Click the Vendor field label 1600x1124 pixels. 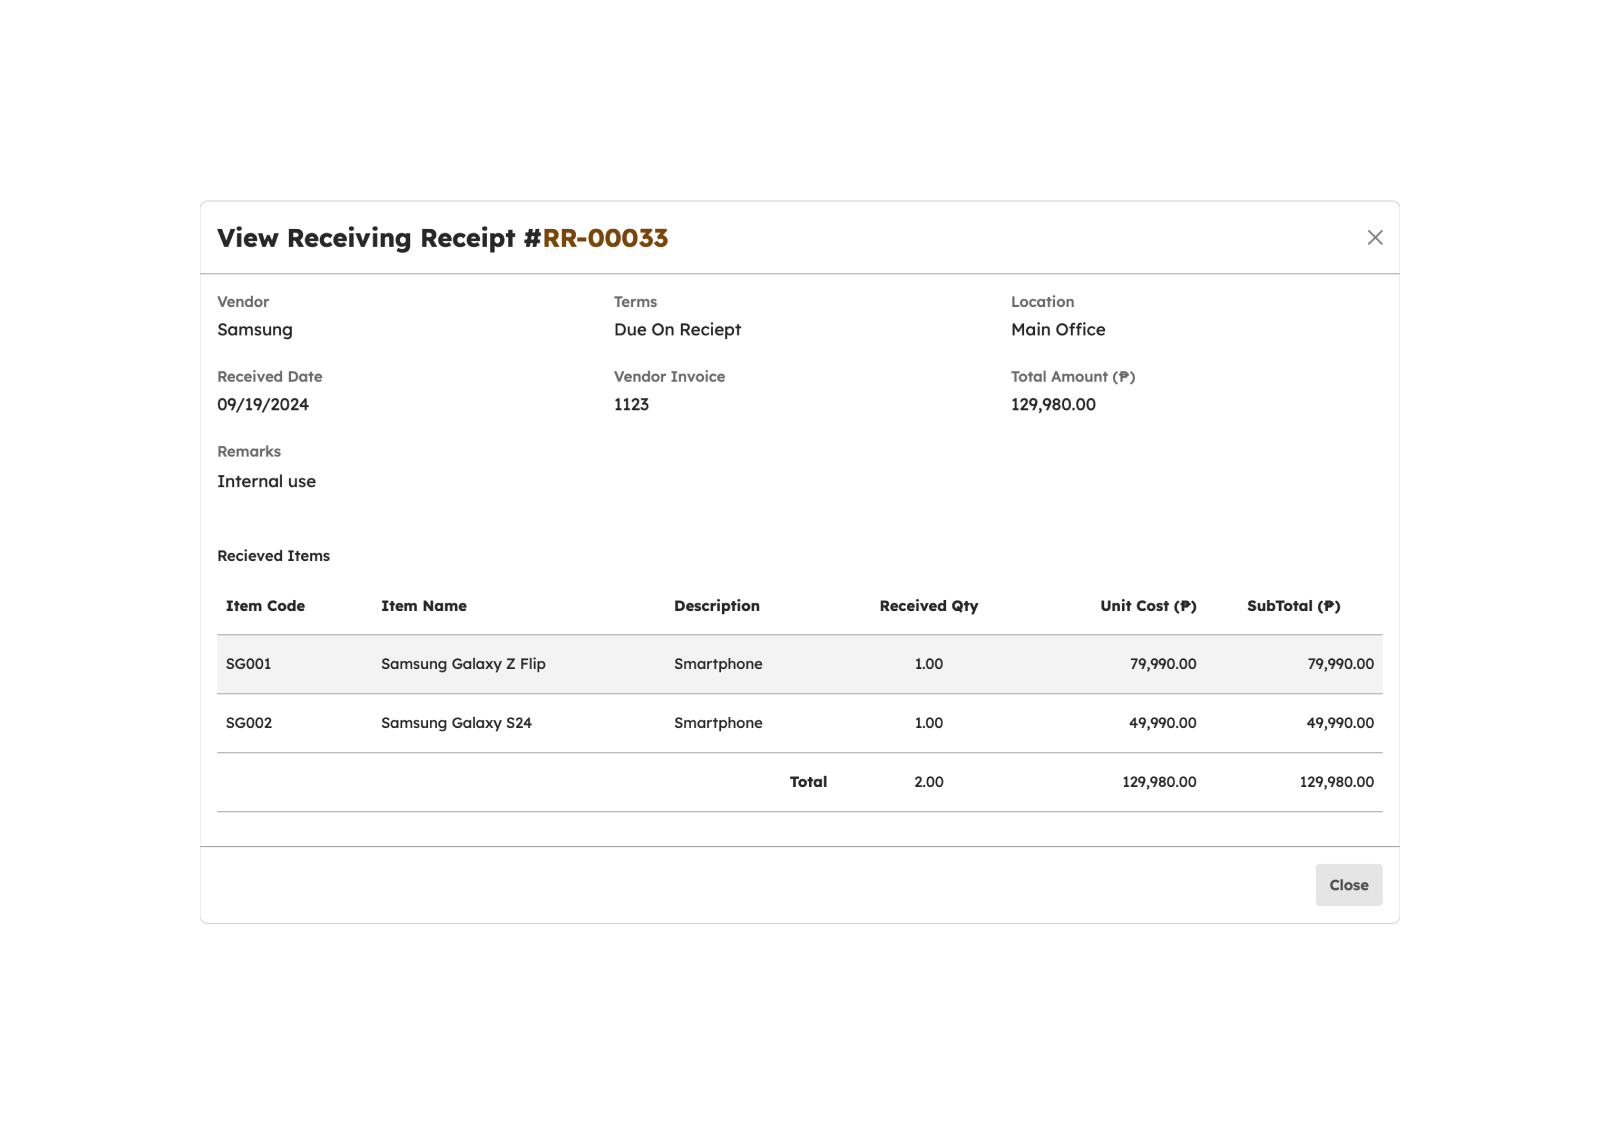pyautogui.click(x=243, y=302)
